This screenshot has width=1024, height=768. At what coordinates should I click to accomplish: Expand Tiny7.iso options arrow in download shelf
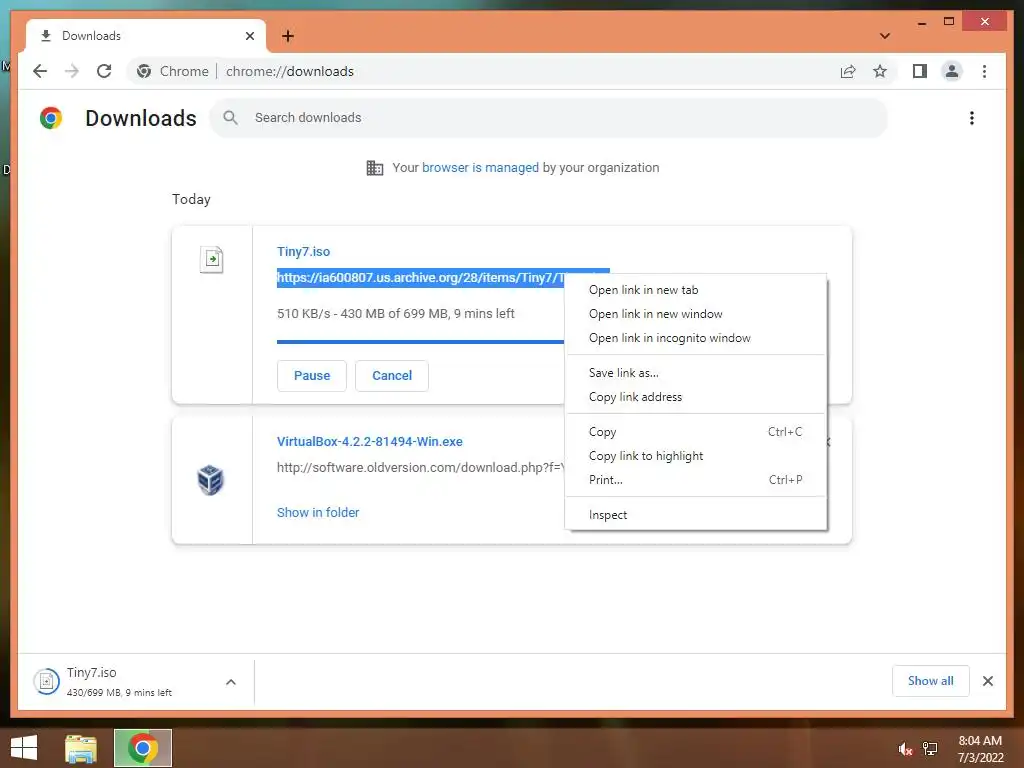click(x=231, y=682)
